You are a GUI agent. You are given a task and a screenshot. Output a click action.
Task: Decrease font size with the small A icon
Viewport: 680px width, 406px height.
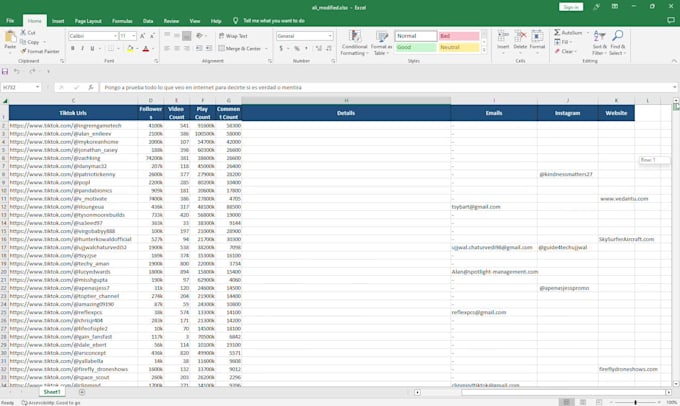(152, 36)
